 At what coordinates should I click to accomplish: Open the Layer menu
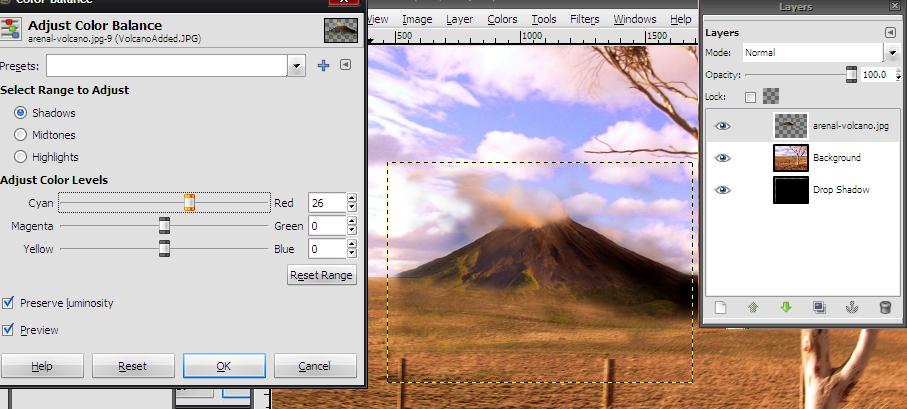coord(460,19)
